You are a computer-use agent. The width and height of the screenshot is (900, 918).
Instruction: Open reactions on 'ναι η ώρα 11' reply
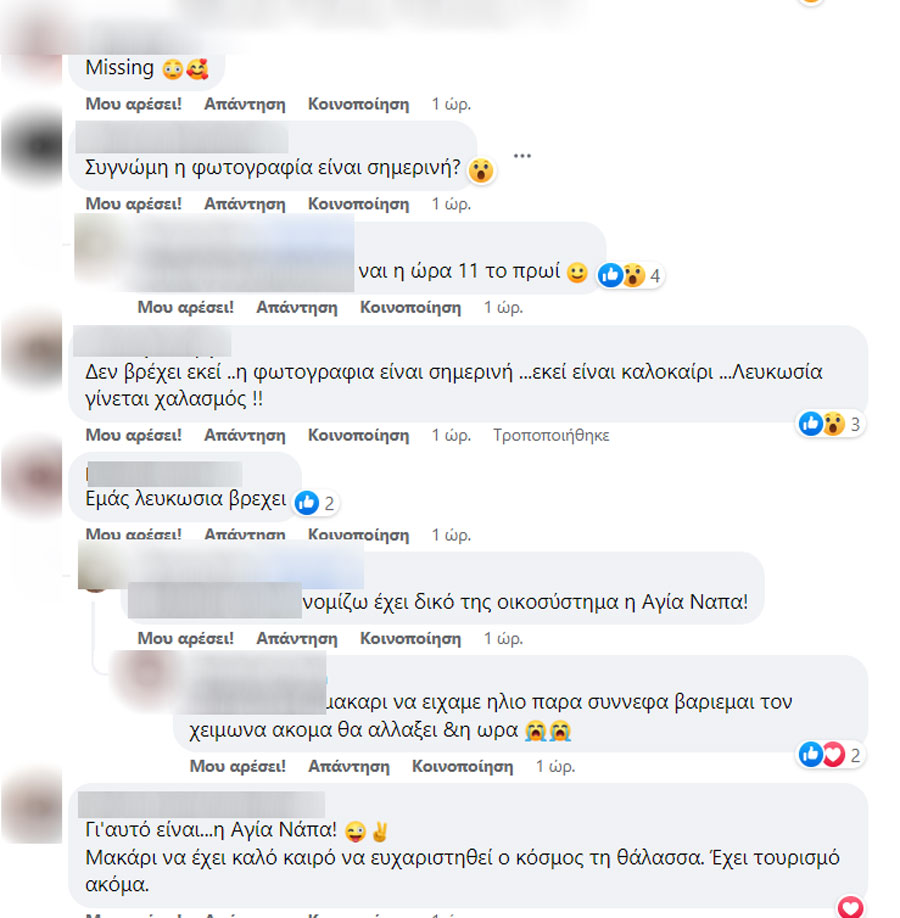tap(629, 275)
